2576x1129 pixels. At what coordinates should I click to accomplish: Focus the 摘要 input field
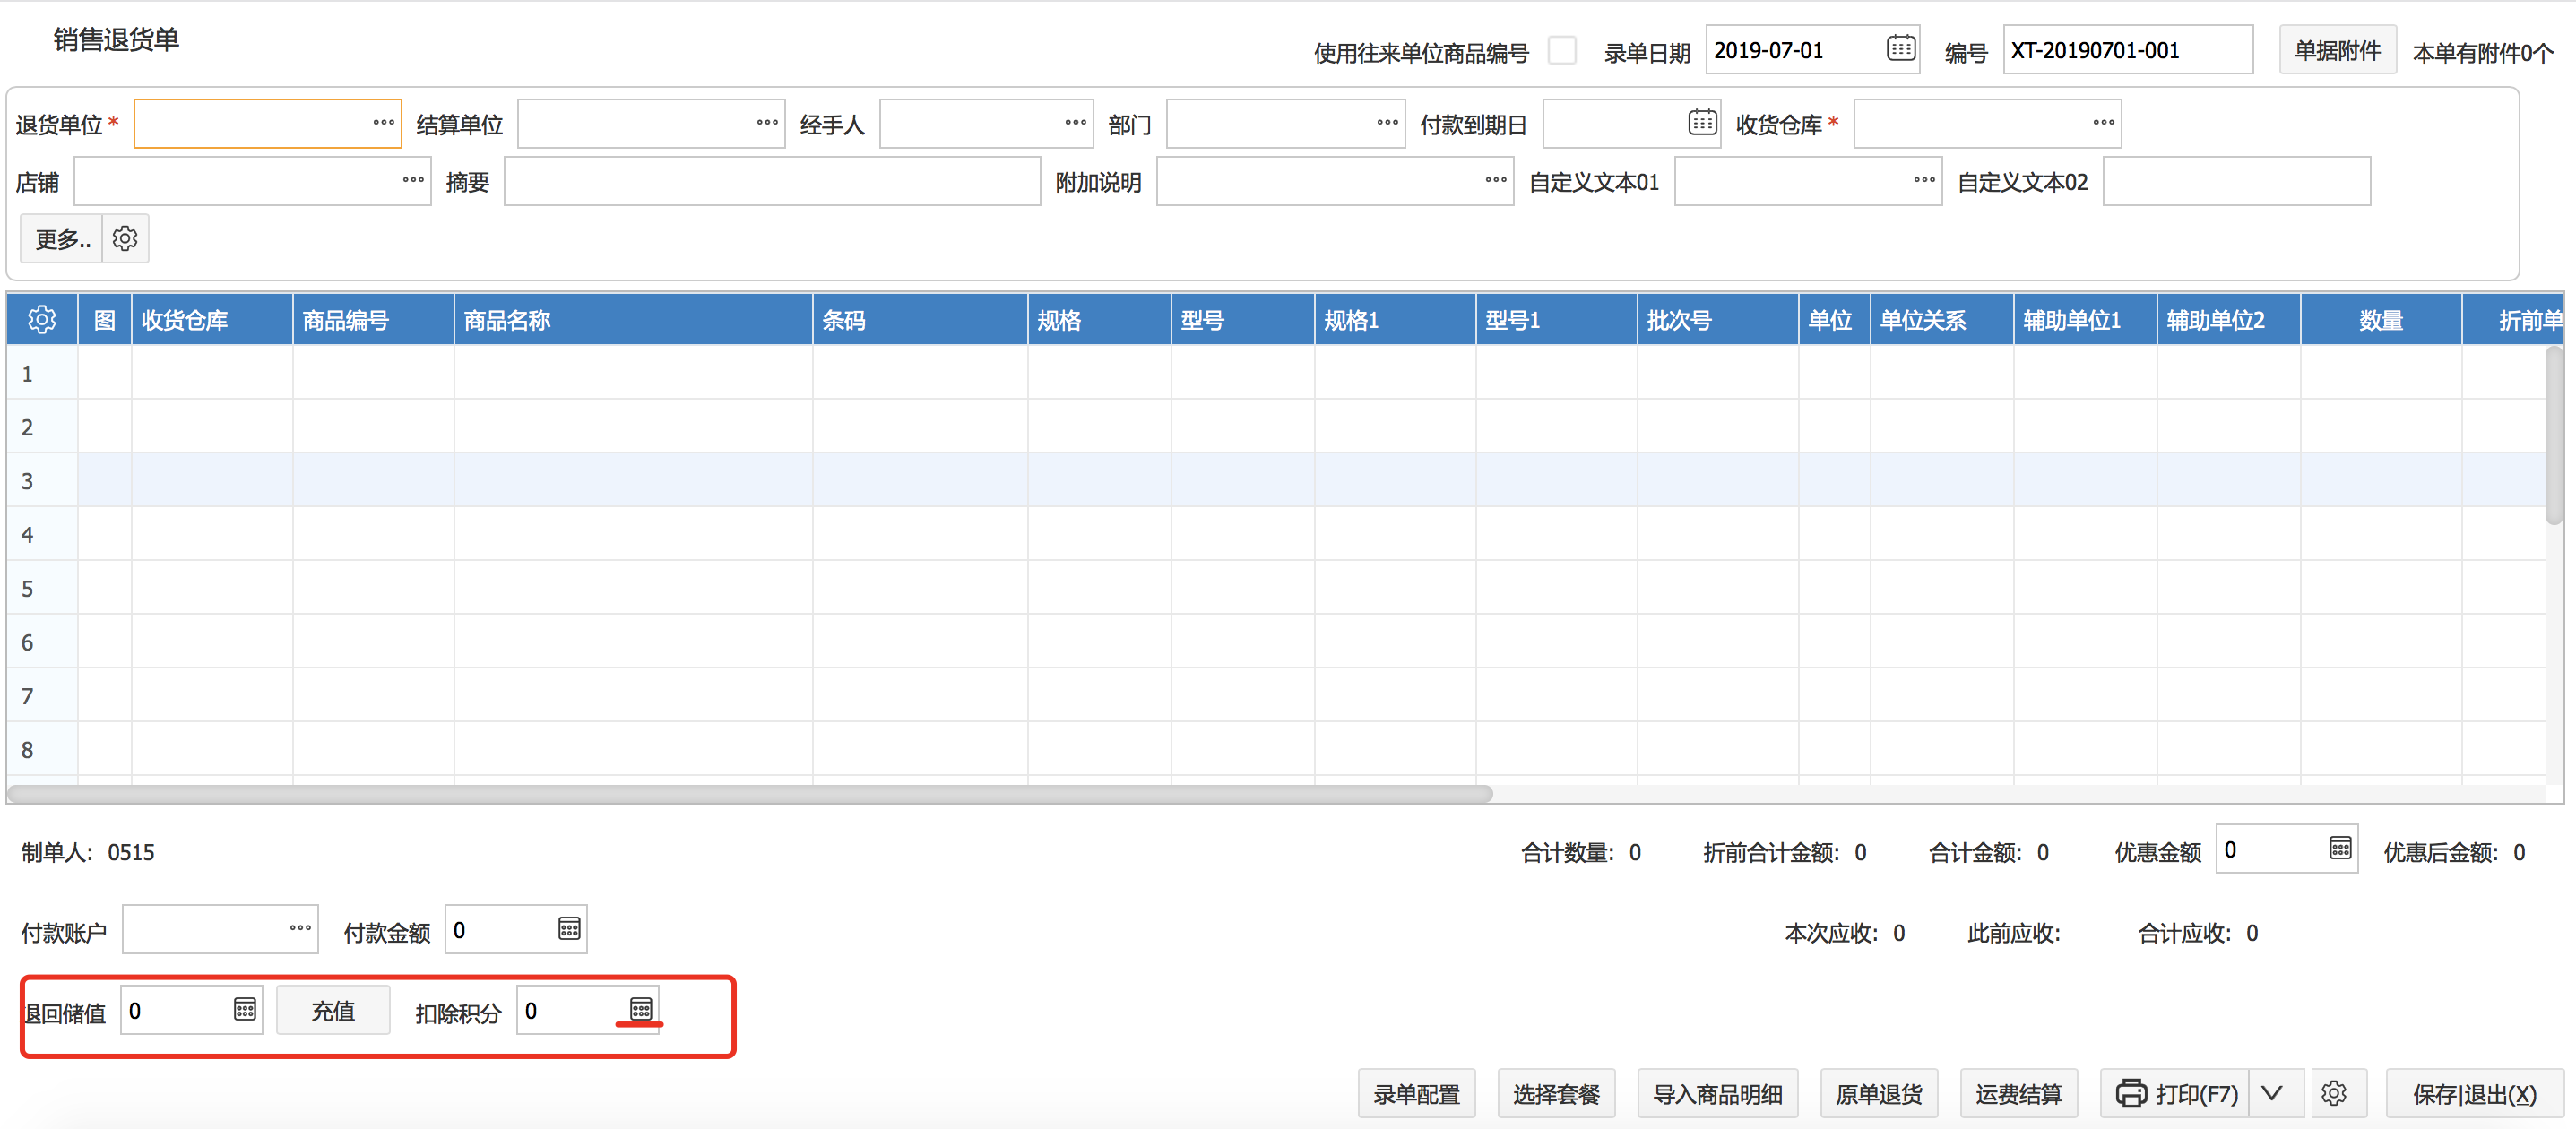(x=772, y=181)
